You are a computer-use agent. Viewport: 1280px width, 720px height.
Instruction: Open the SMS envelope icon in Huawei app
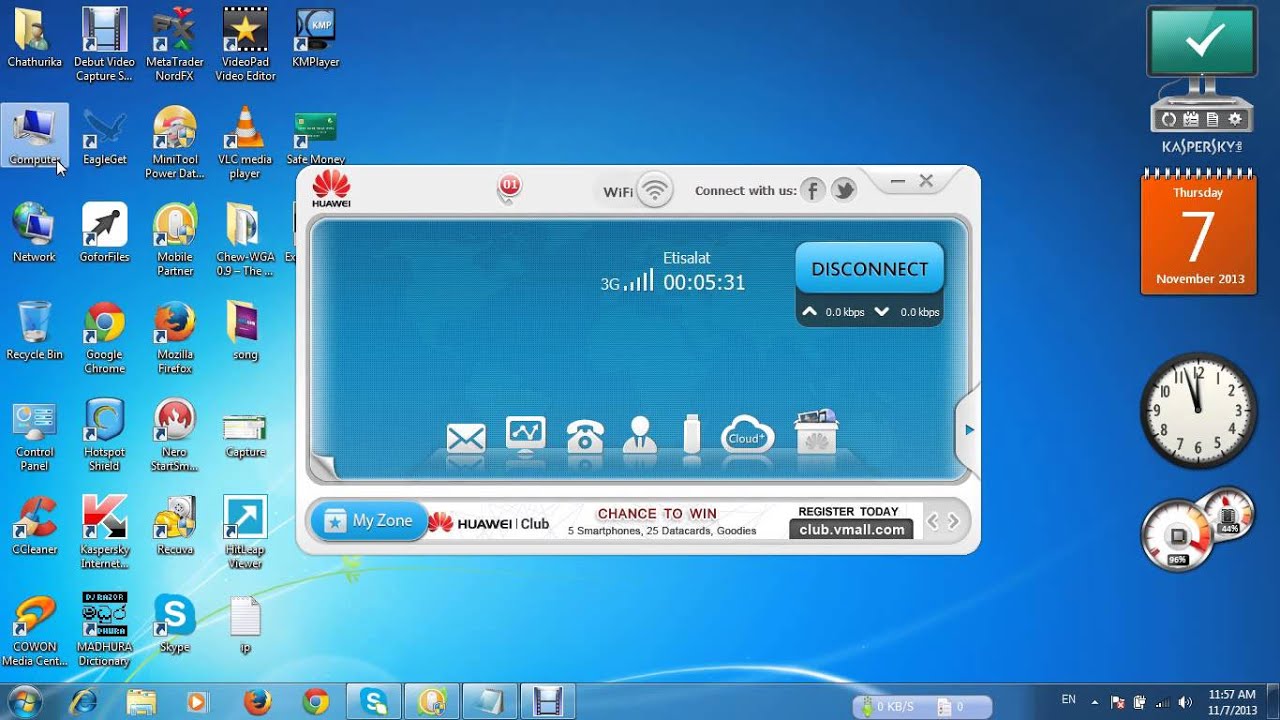(466, 438)
